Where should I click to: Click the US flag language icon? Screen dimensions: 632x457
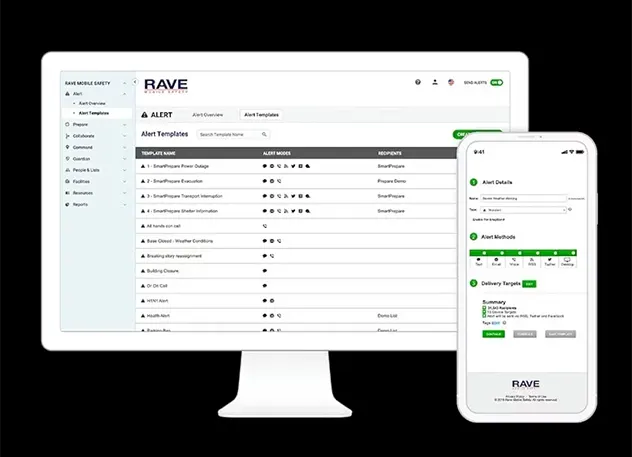click(452, 82)
